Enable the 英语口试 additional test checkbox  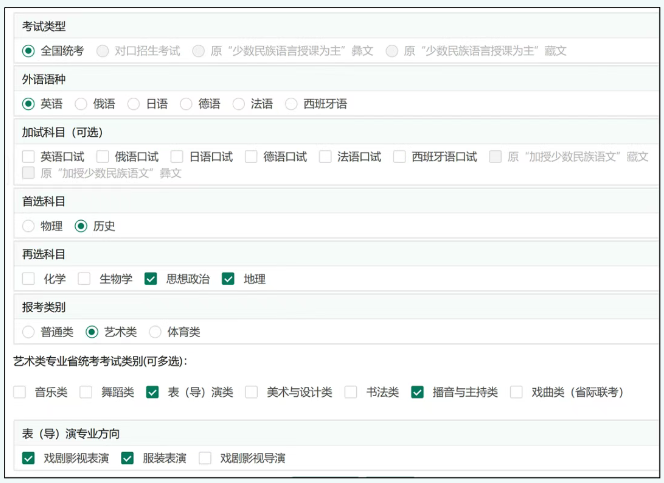click(28, 156)
